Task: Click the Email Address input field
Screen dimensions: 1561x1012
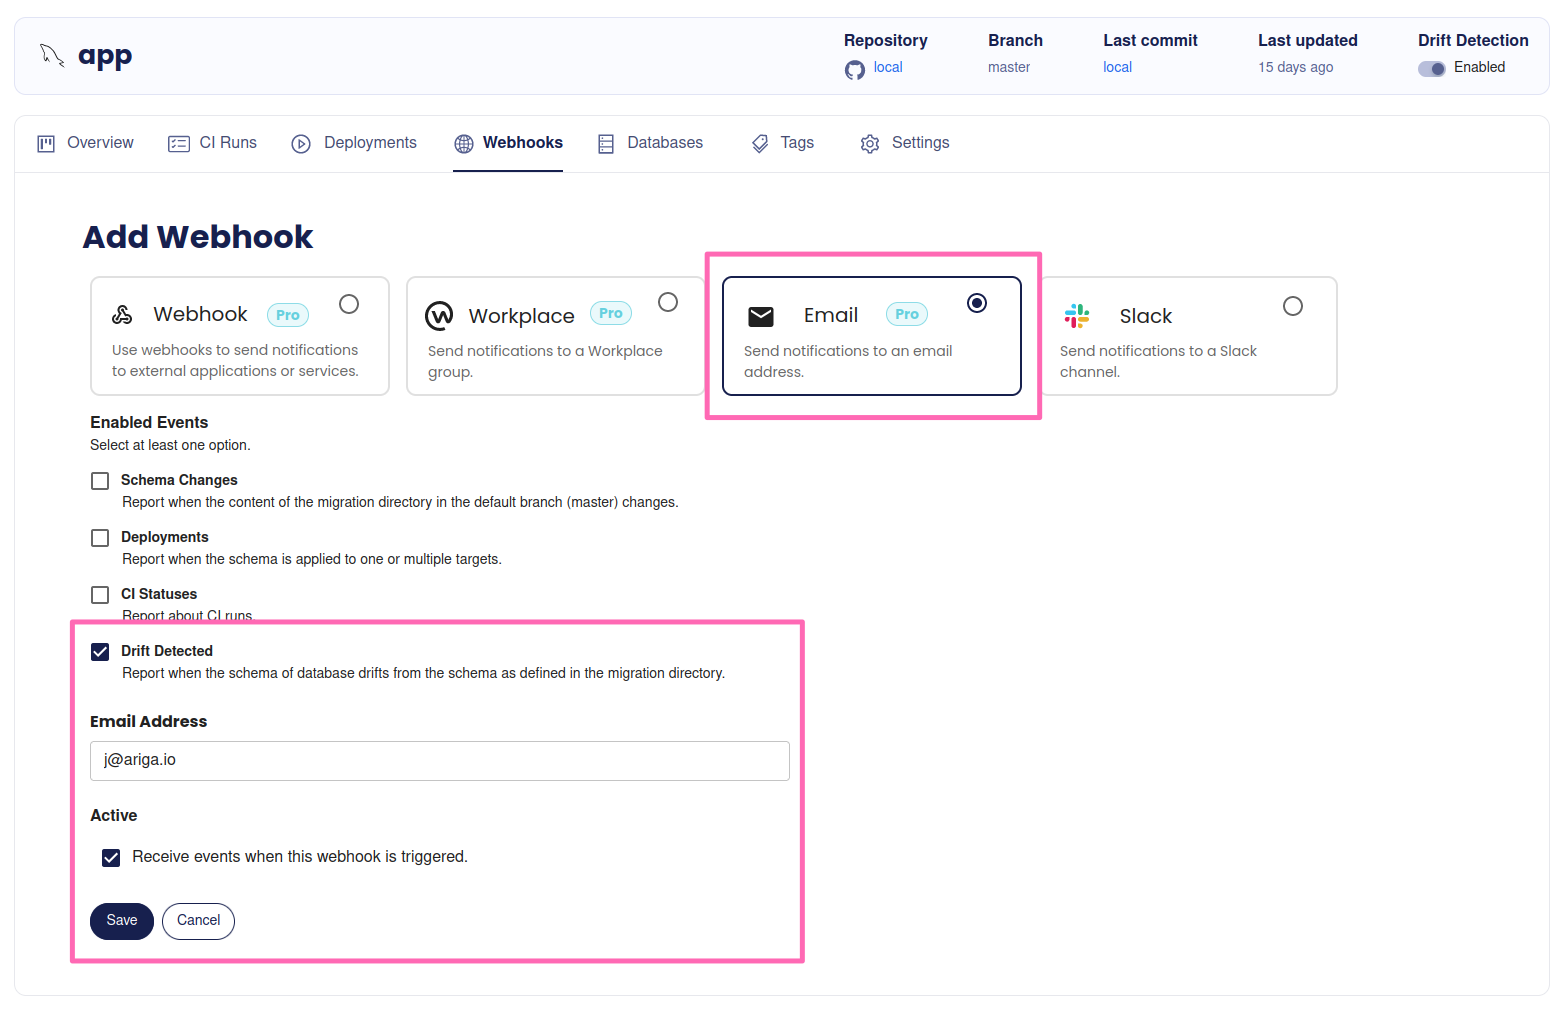Action: point(439,760)
